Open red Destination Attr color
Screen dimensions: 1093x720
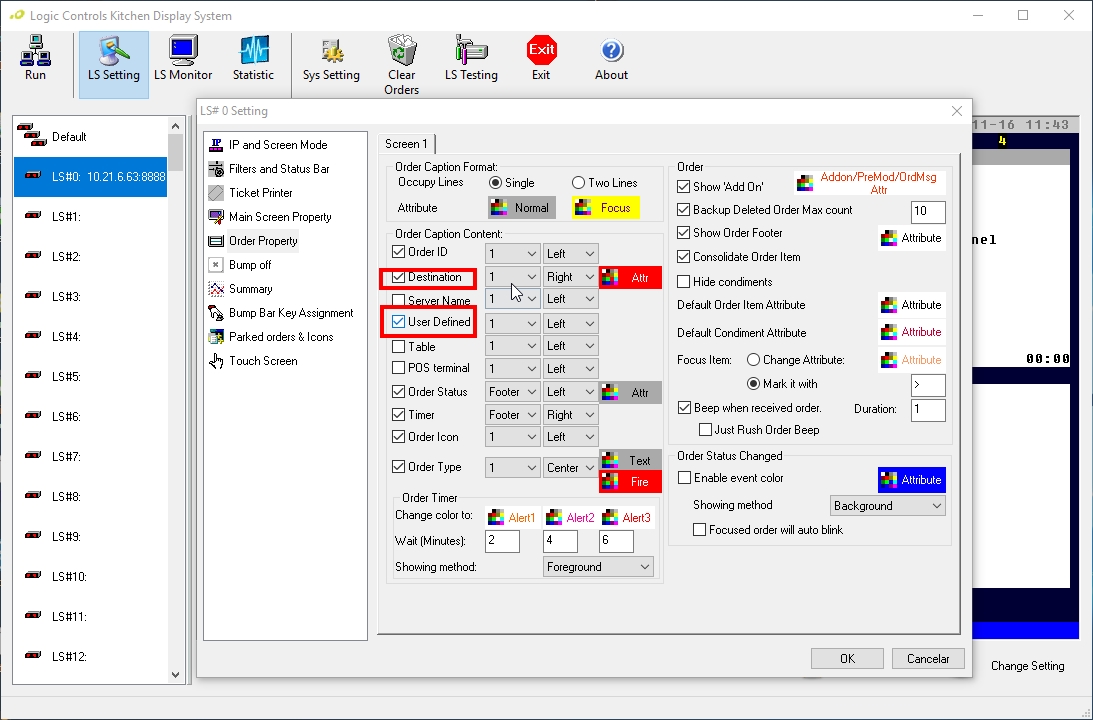(630, 277)
